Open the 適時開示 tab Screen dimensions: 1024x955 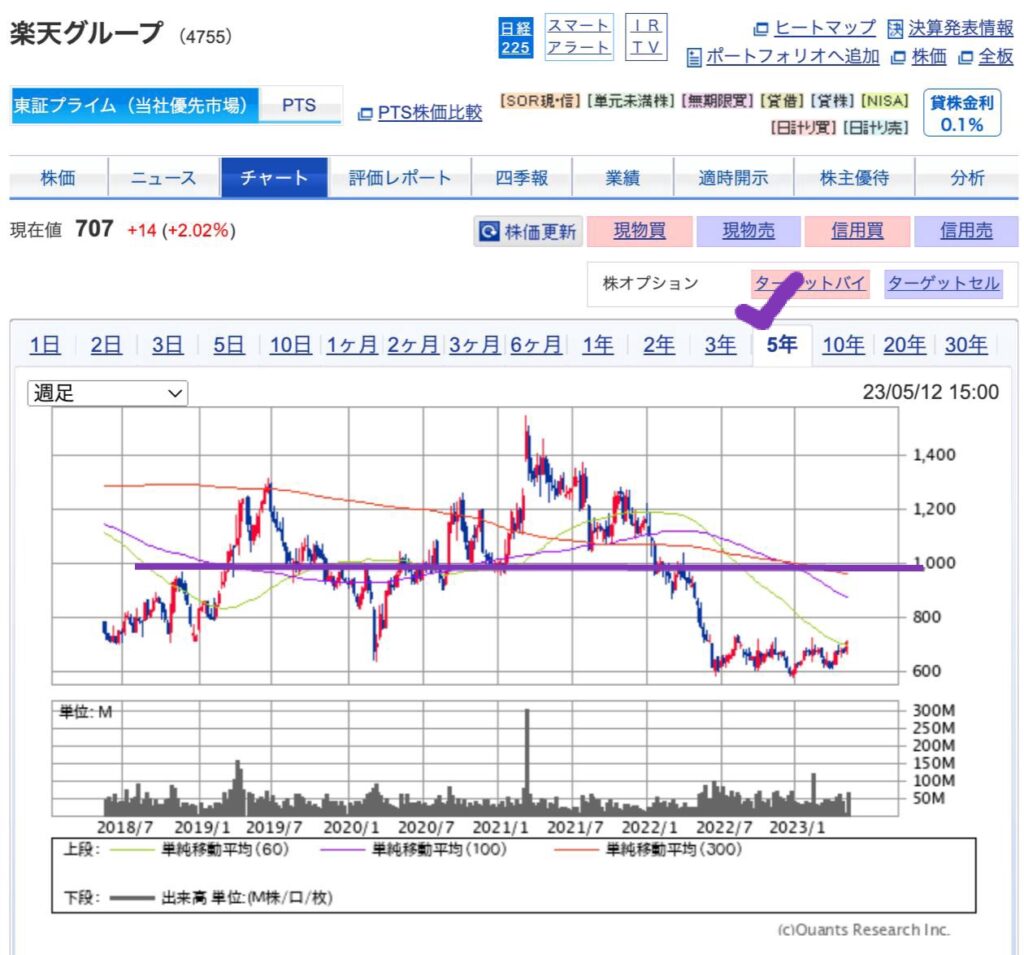point(733,177)
